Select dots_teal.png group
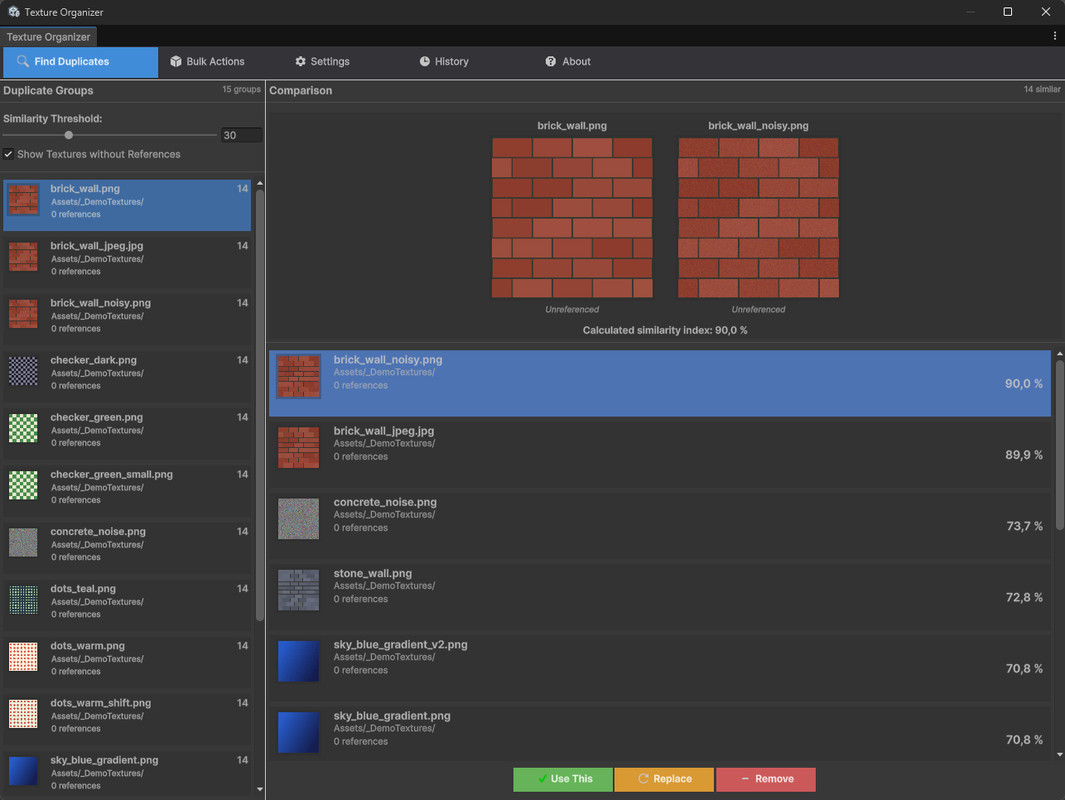This screenshot has width=1065, height=800. [x=127, y=604]
